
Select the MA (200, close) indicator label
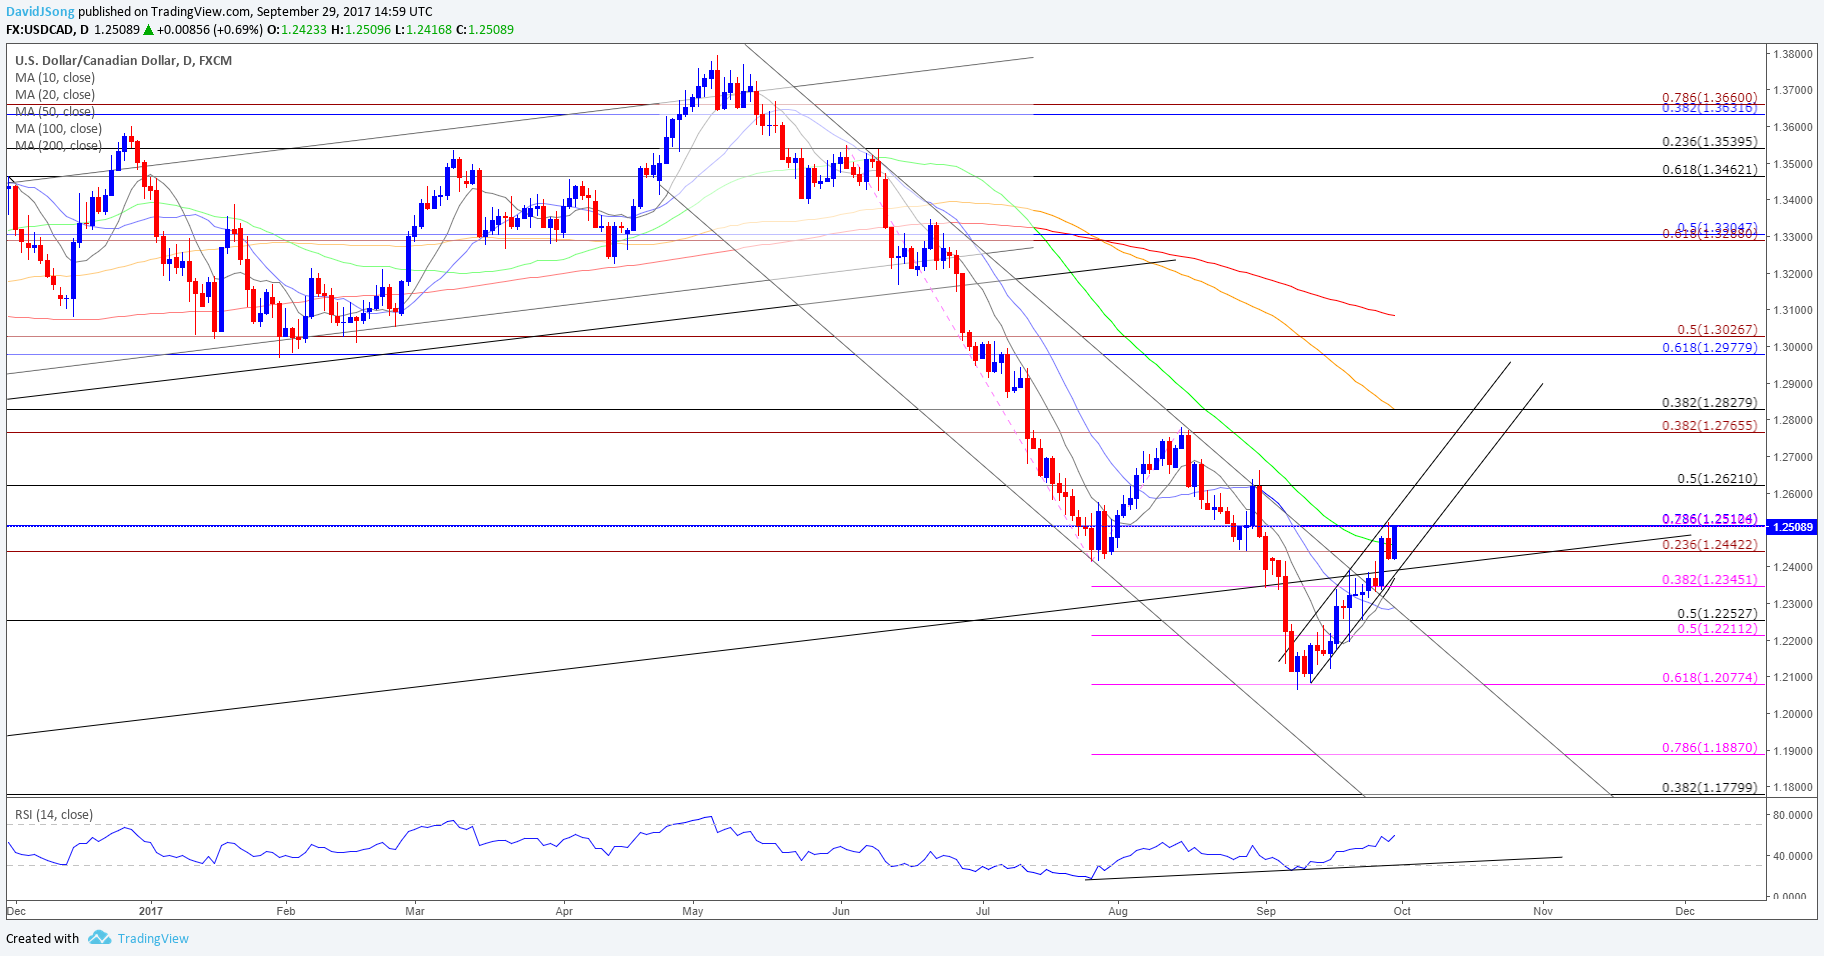[58, 146]
